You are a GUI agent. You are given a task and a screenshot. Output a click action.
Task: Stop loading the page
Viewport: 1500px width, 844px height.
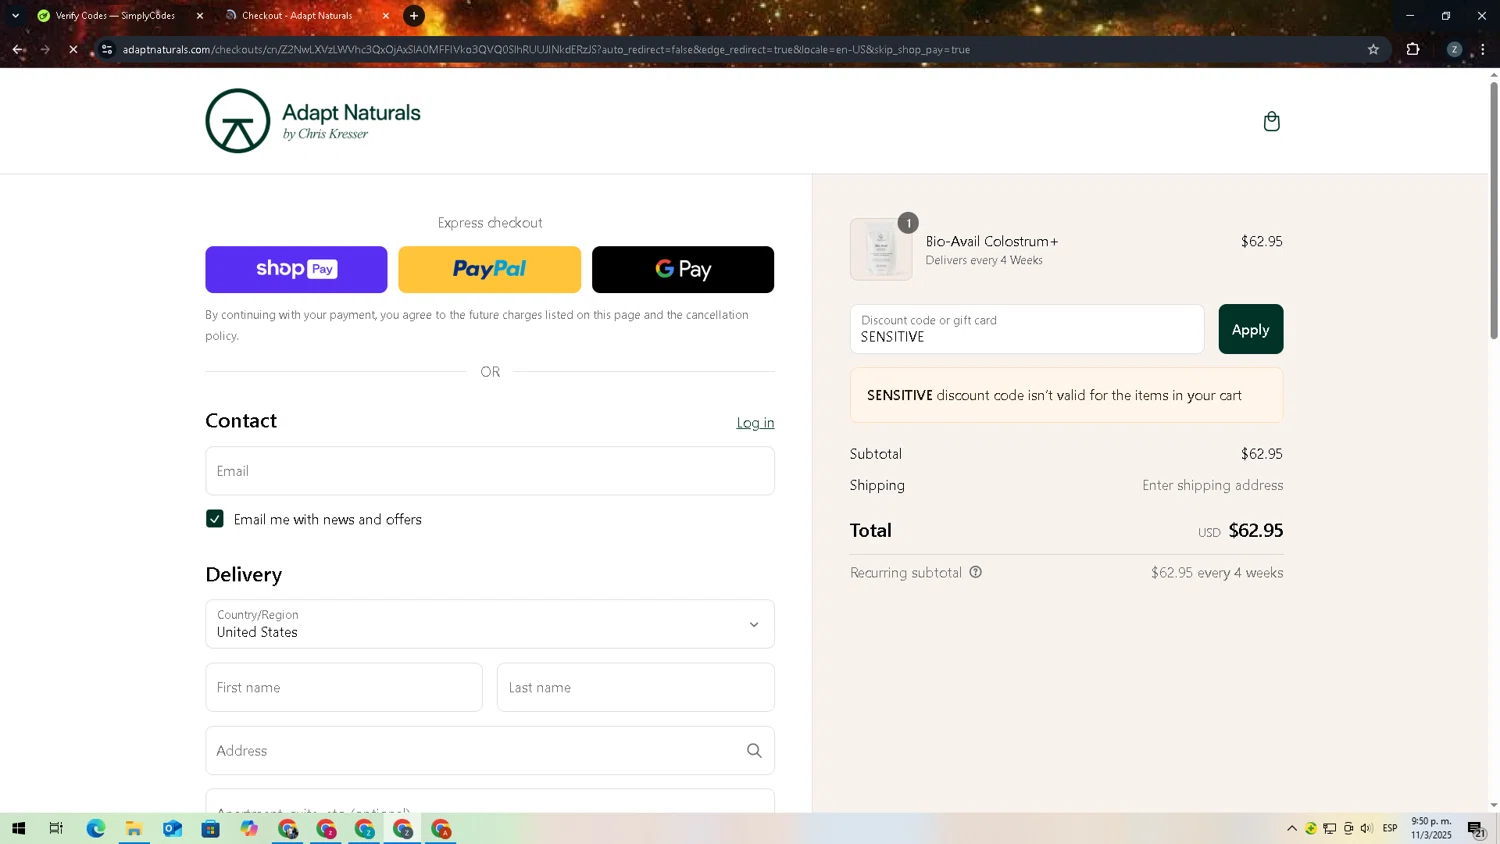(x=73, y=49)
